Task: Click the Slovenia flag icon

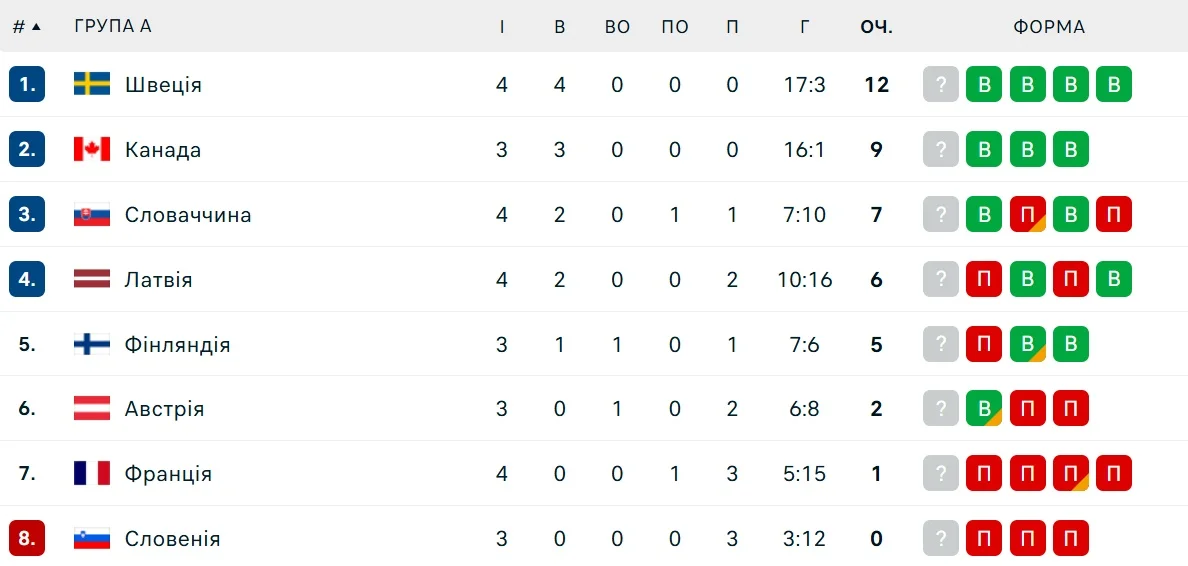Action: tap(92, 538)
